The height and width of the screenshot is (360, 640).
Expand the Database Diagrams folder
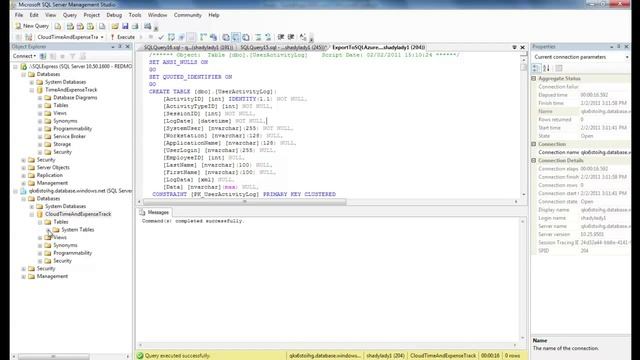40,98
